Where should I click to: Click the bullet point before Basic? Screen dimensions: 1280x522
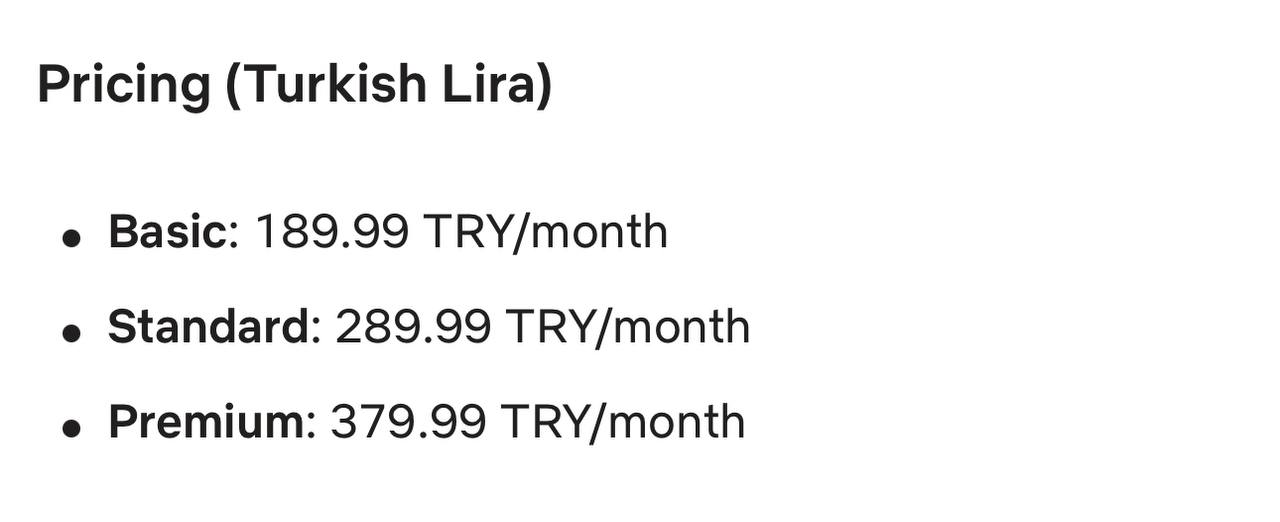71,238
